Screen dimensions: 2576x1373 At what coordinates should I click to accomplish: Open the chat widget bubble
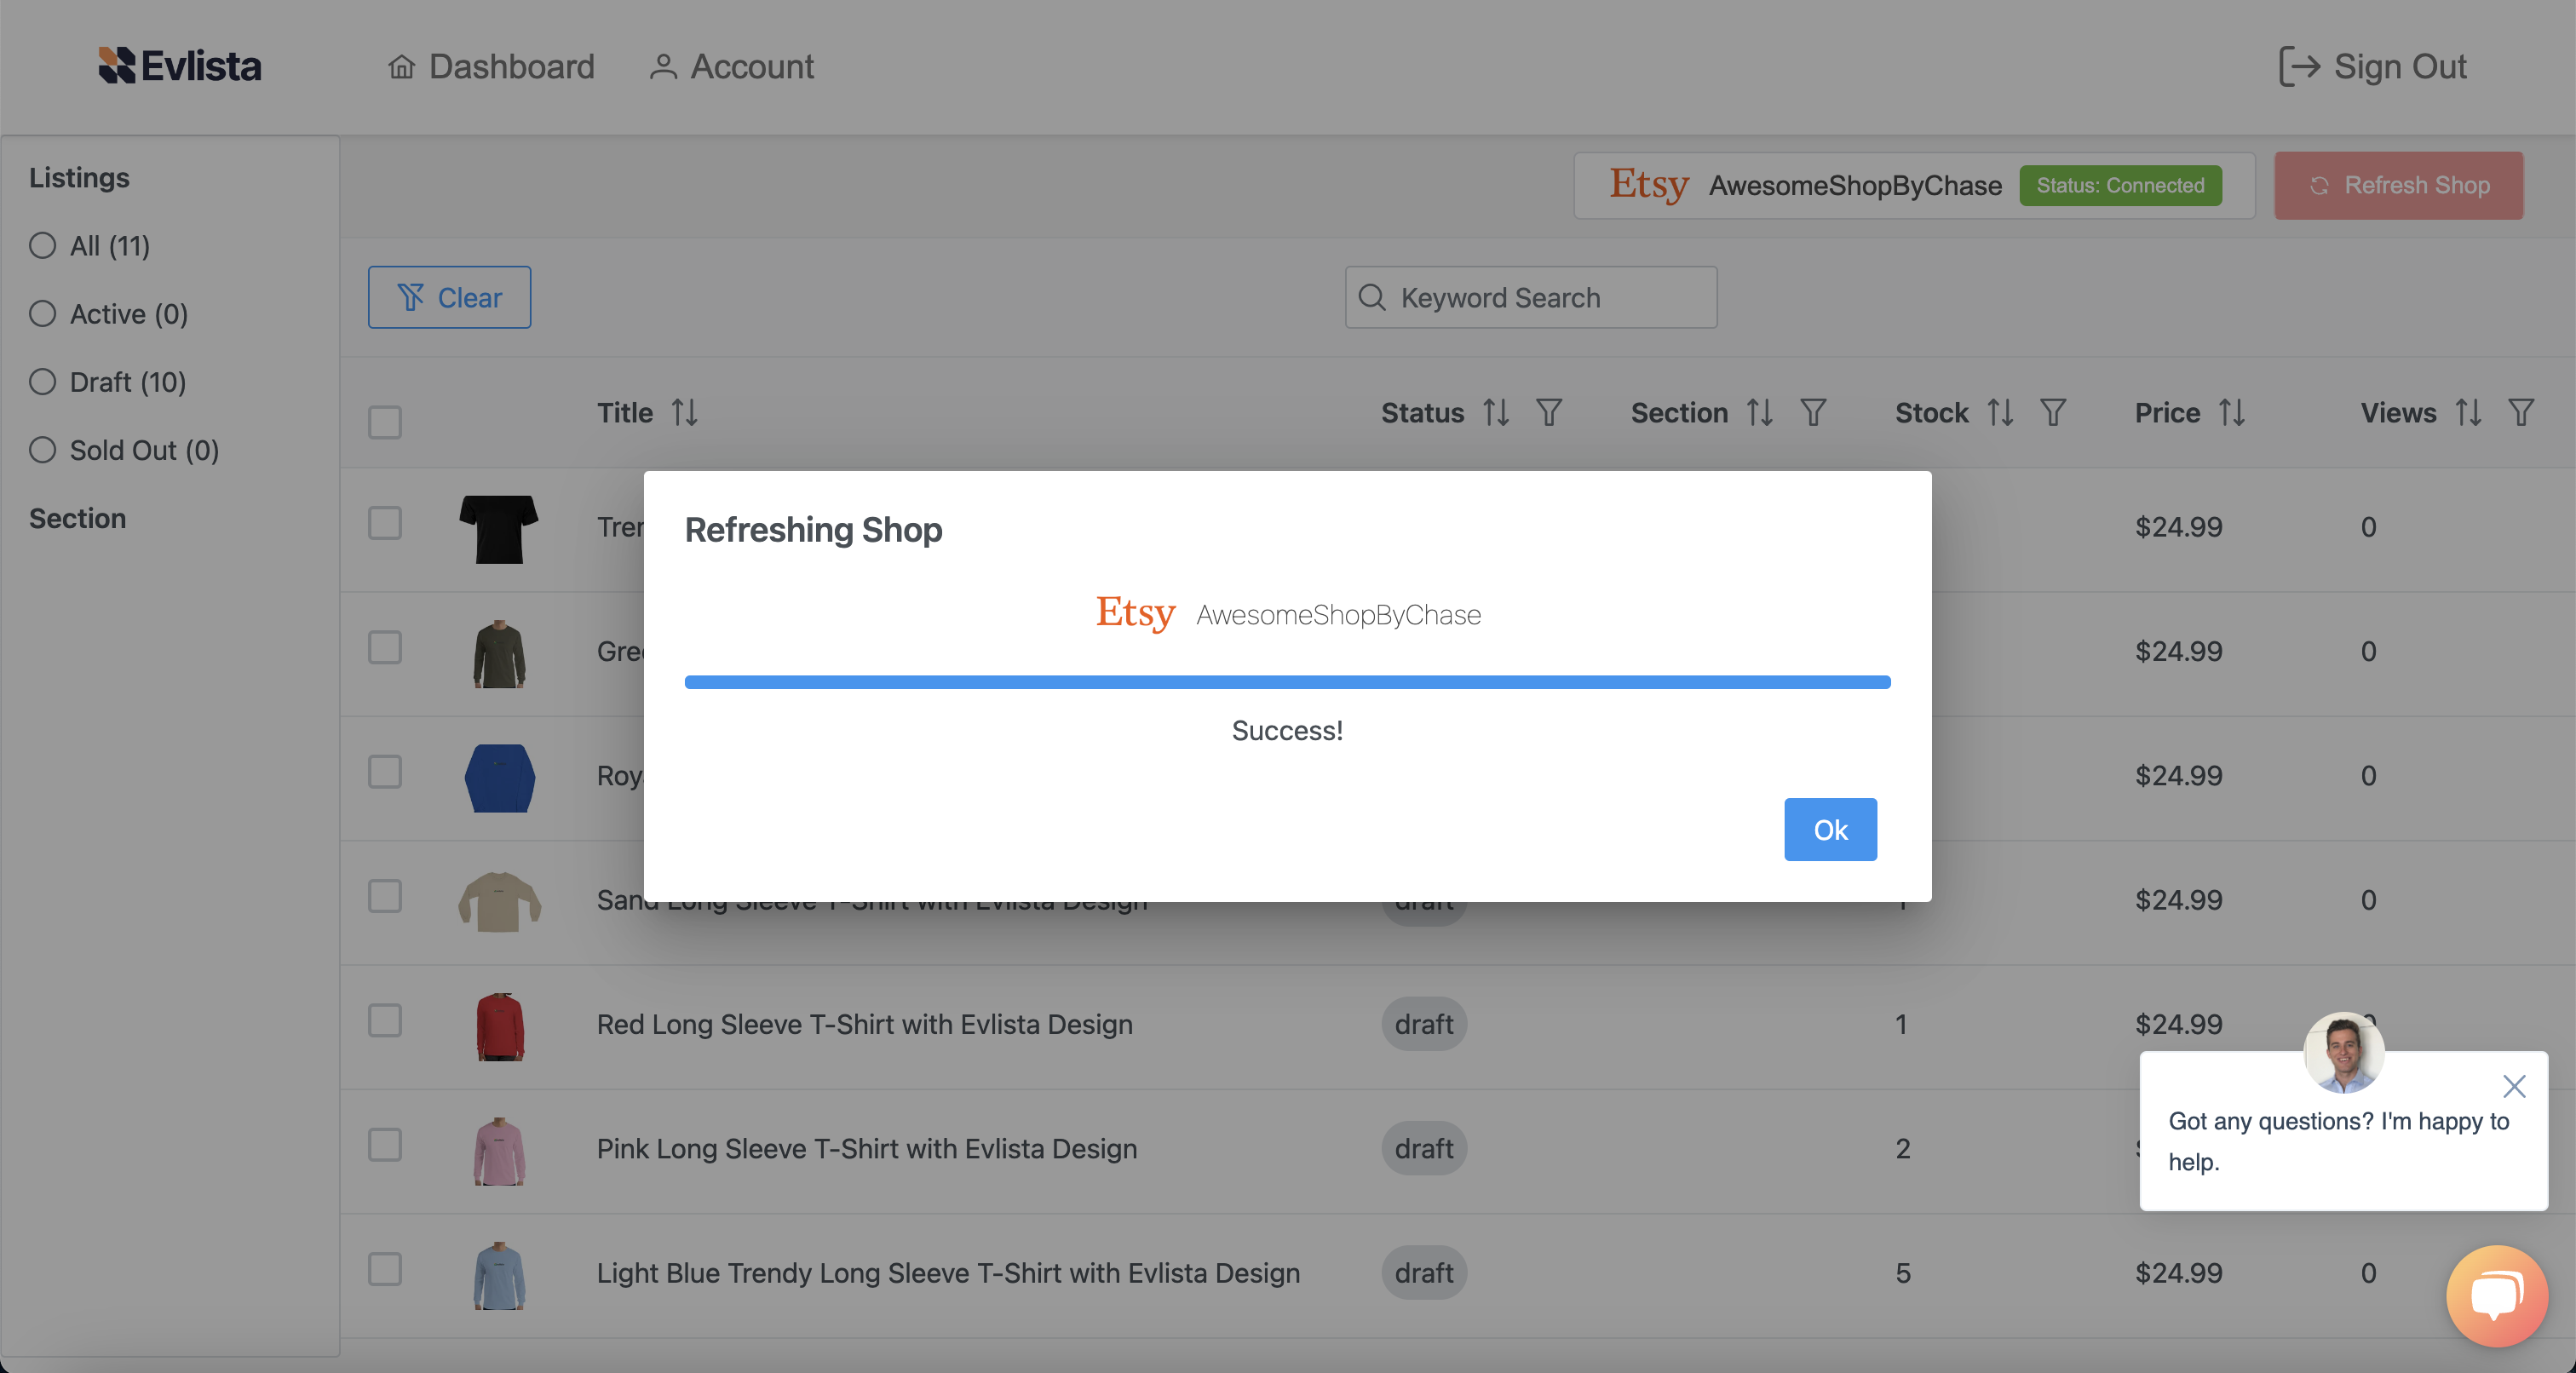pos(2497,1296)
